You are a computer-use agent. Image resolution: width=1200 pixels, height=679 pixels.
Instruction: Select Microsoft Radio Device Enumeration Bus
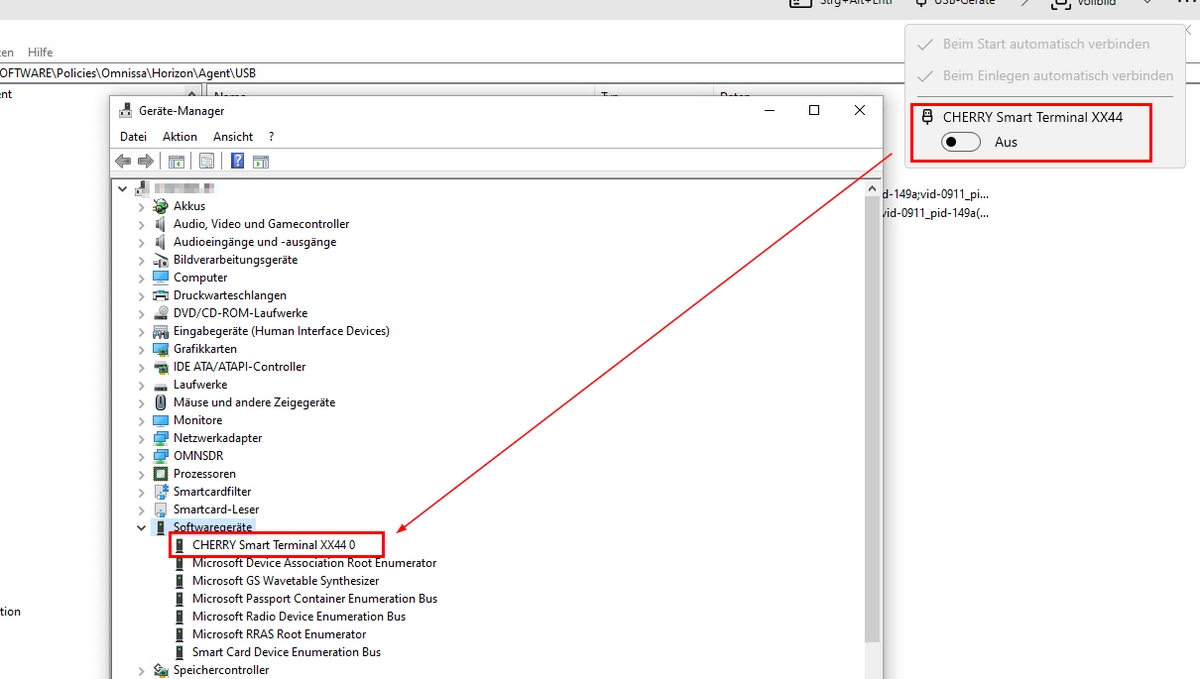[x=299, y=617]
